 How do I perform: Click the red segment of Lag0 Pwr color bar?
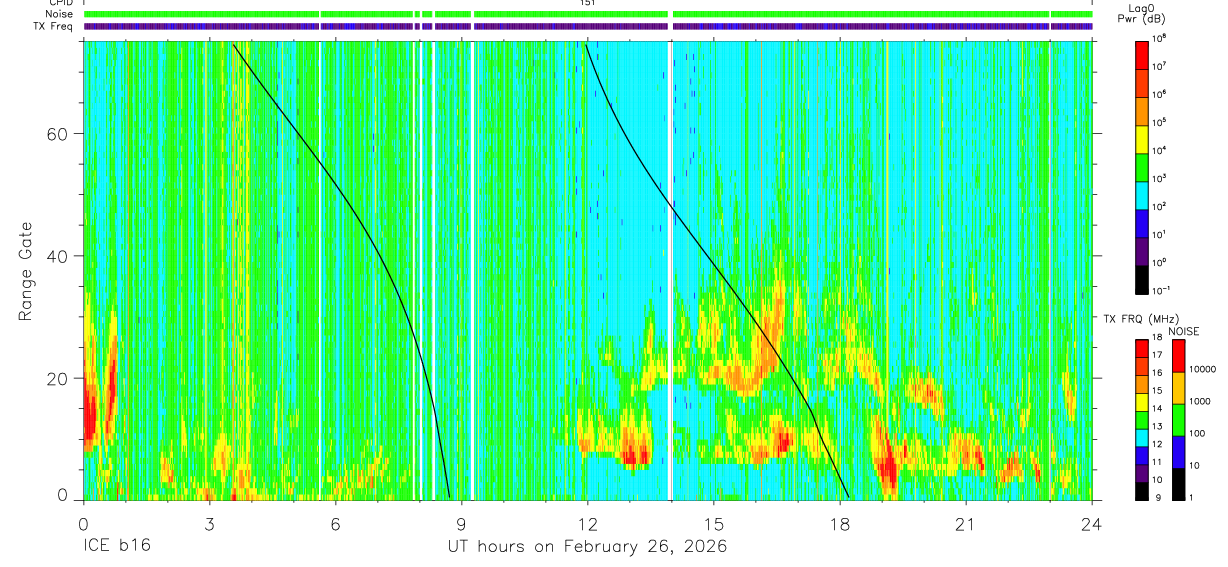click(x=1142, y=54)
